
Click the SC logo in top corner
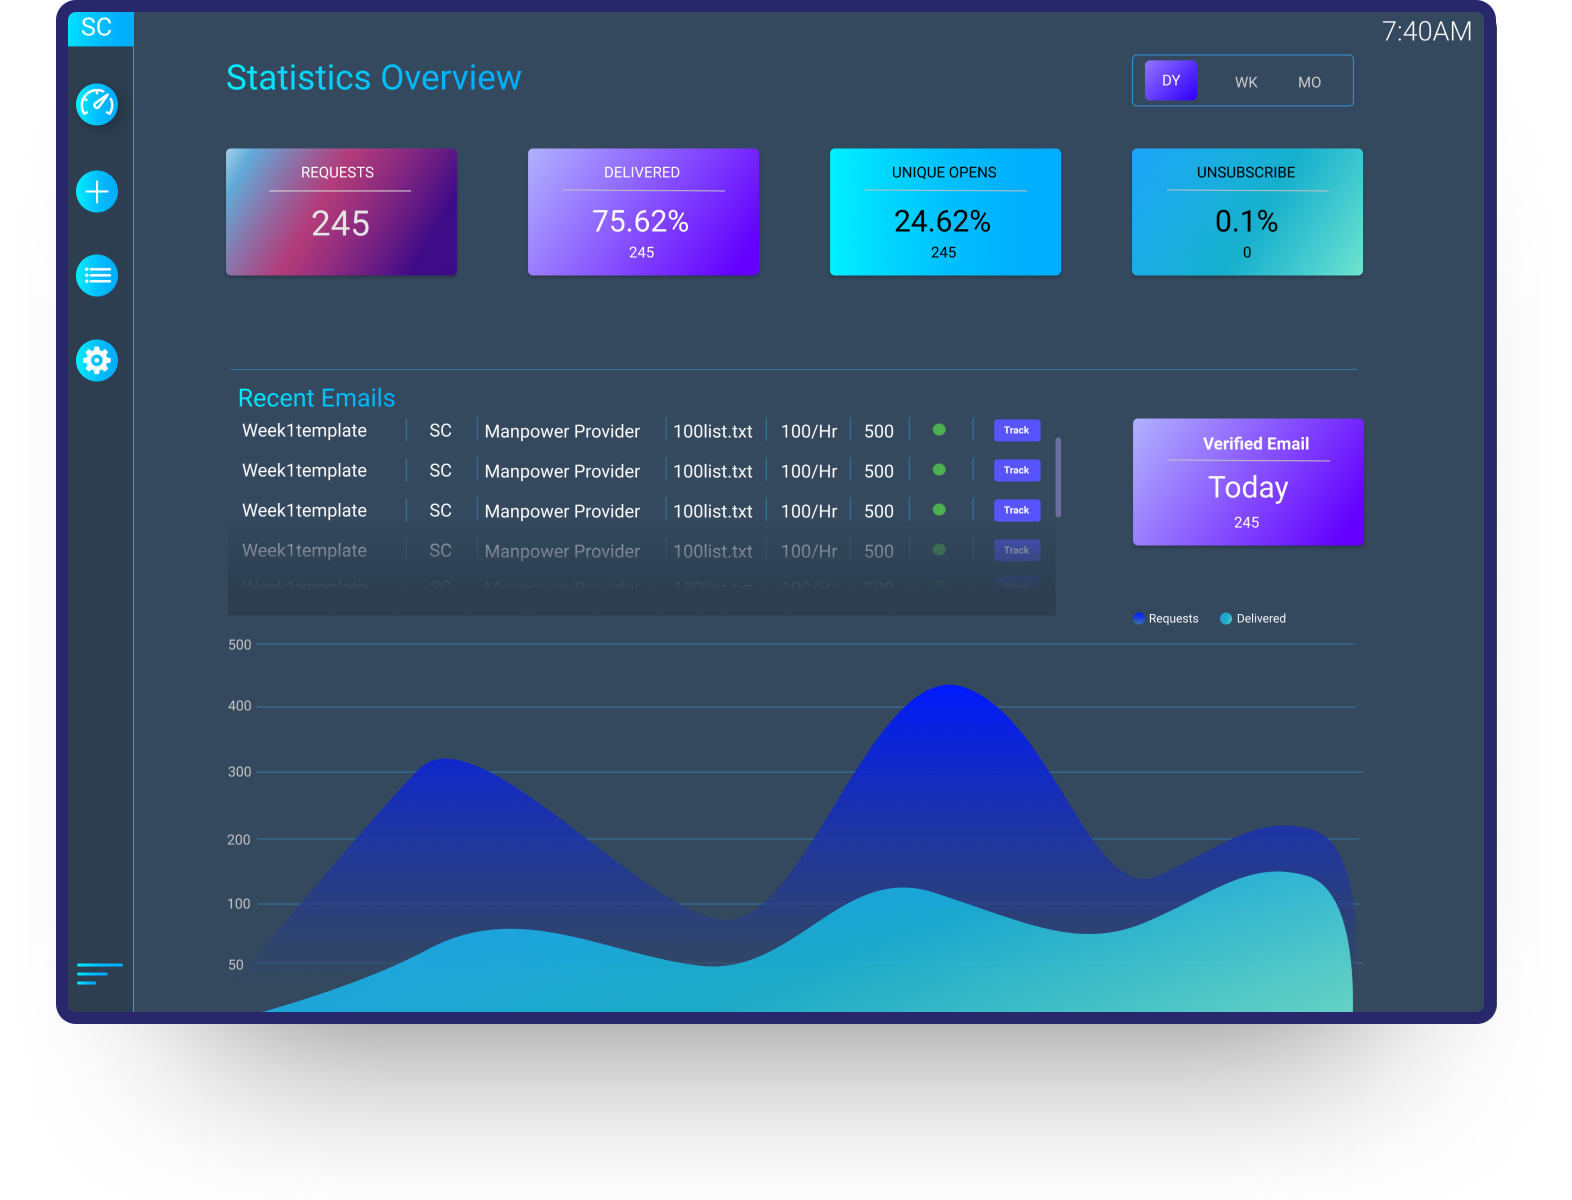point(98,28)
